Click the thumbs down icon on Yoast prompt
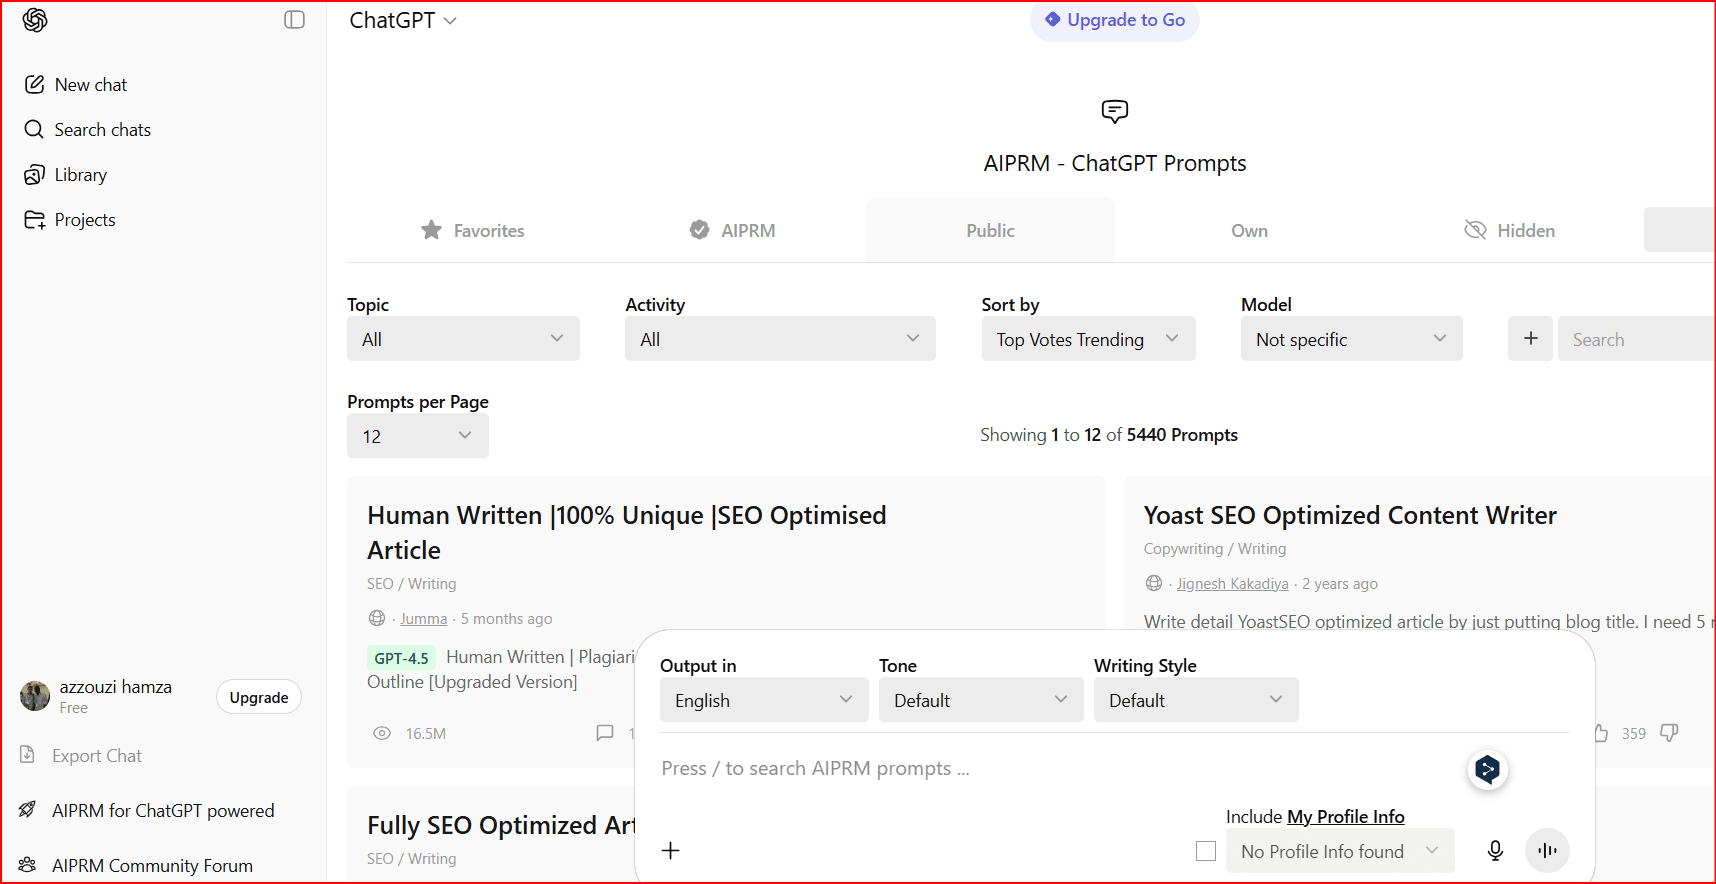The image size is (1716, 884). click(x=1669, y=733)
